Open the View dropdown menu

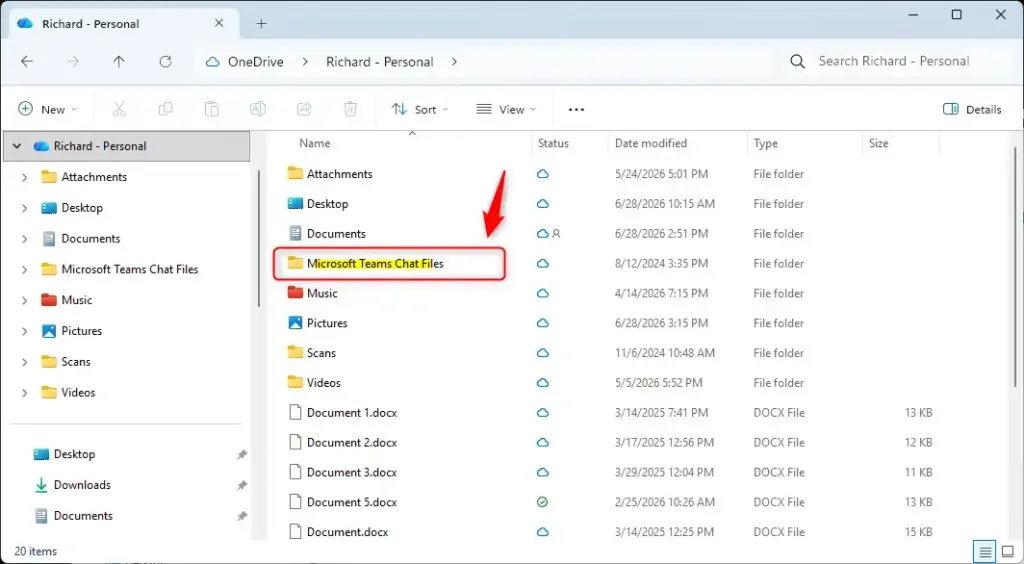(x=506, y=109)
